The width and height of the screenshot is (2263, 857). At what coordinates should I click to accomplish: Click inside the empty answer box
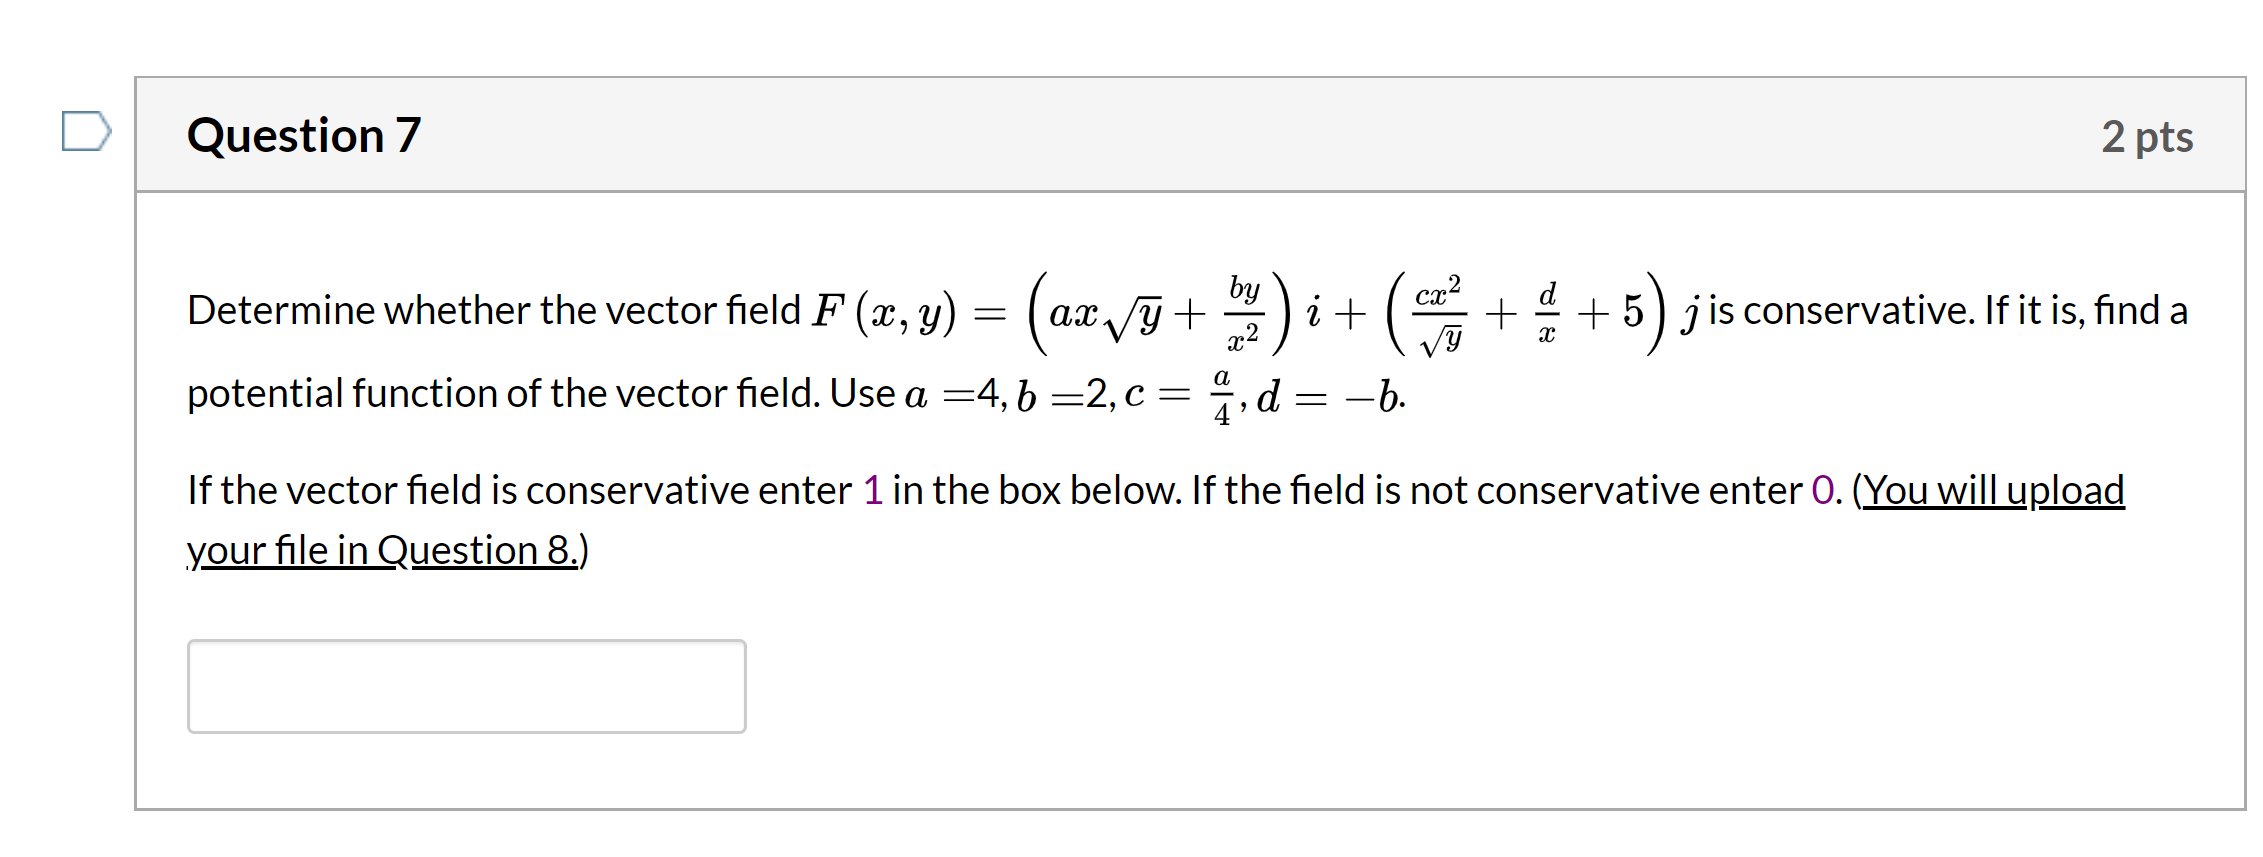466,686
